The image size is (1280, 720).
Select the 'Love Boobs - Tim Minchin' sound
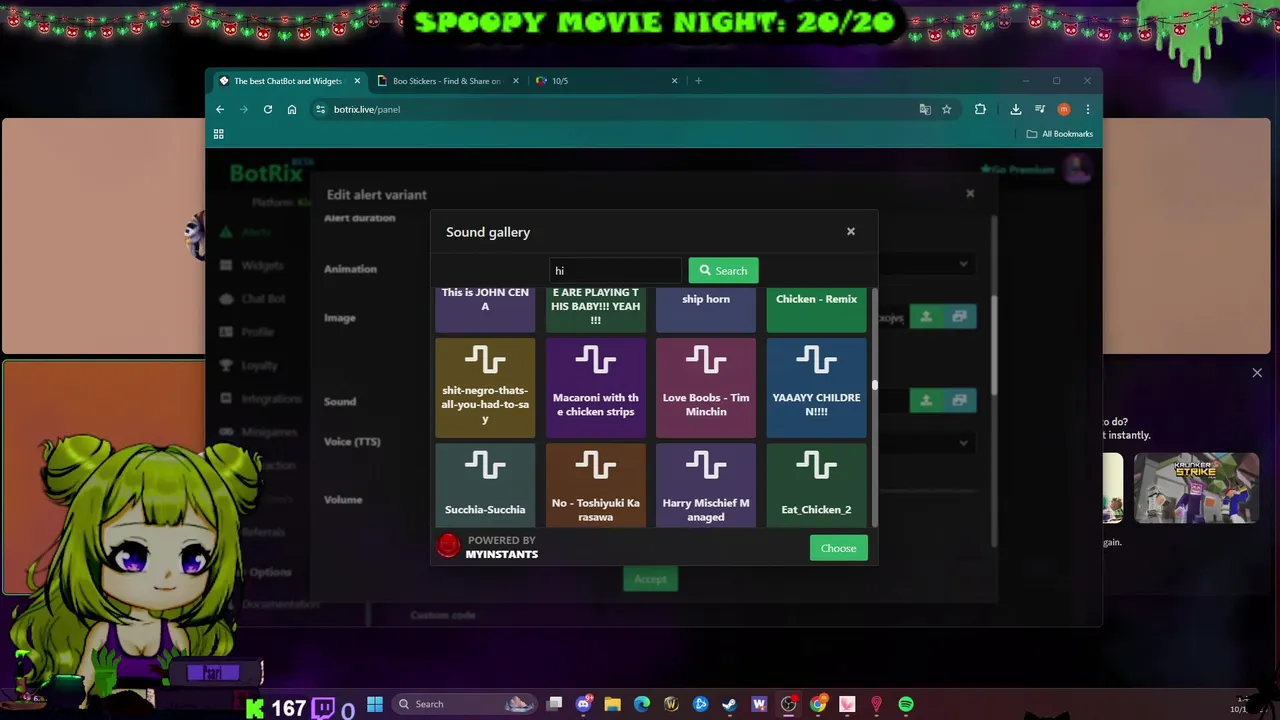tap(706, 388)
